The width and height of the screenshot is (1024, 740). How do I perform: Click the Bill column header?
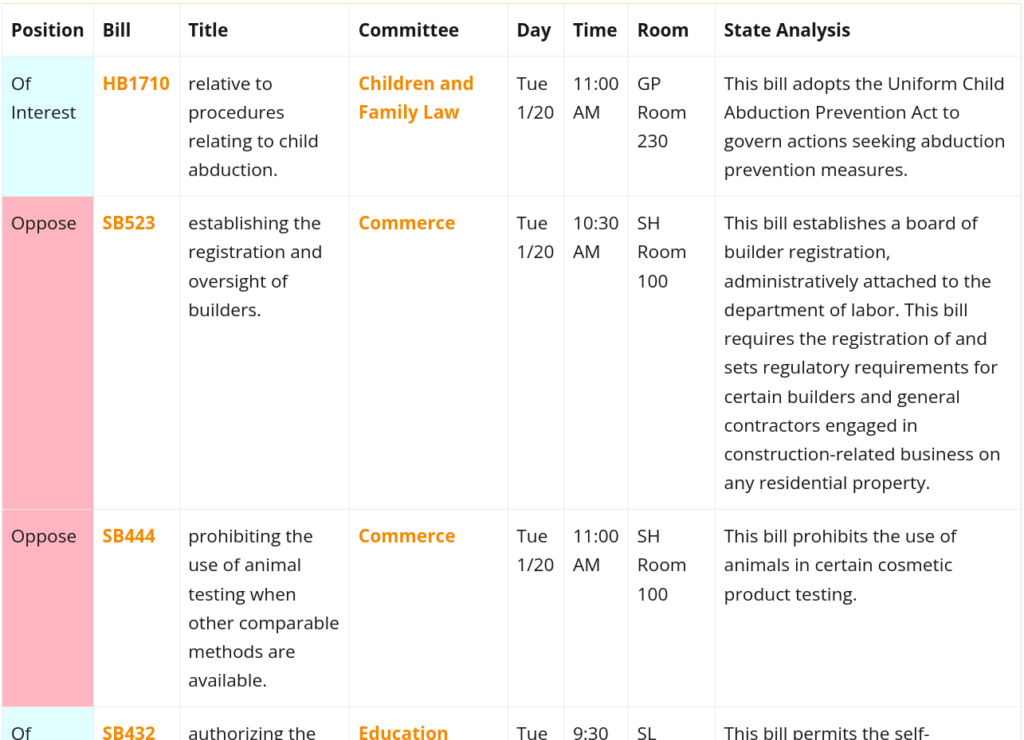[117, 30]
